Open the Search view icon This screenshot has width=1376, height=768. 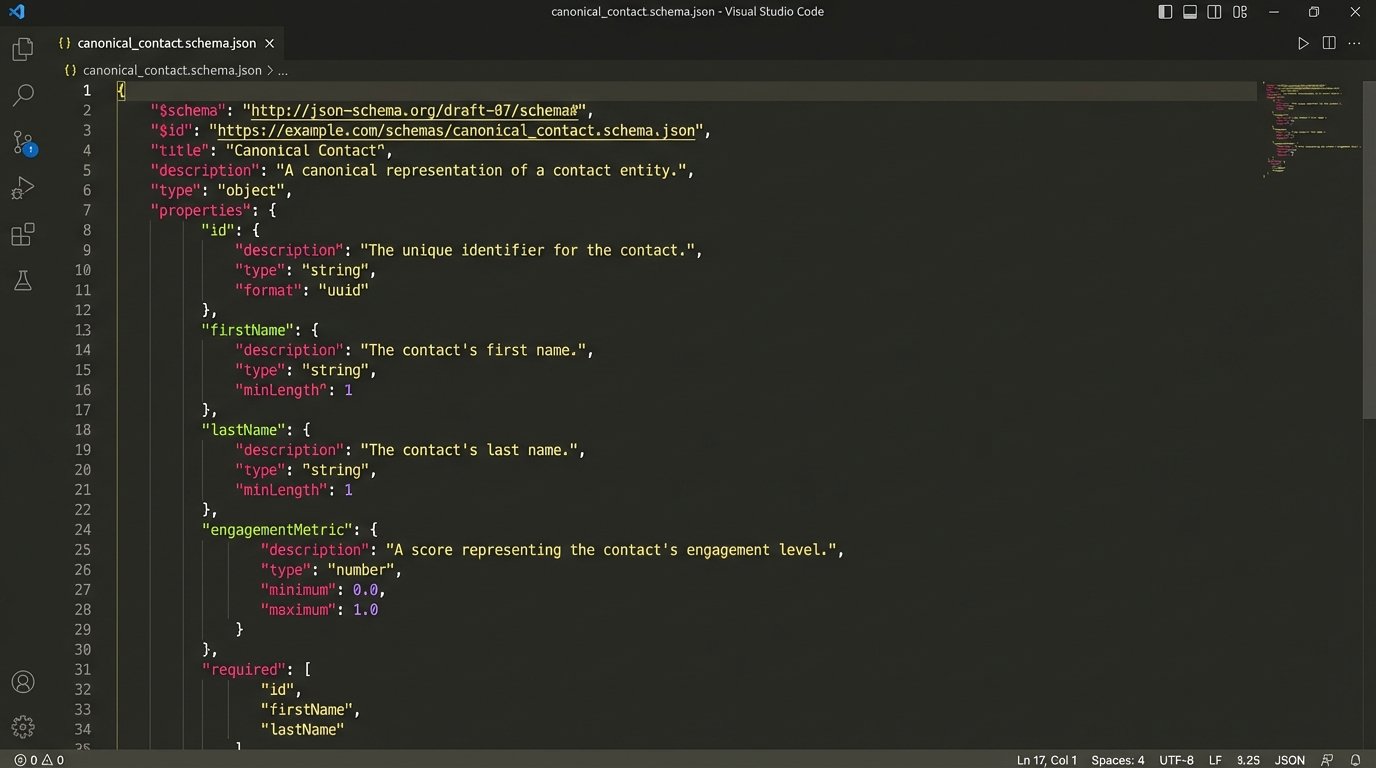[22, 95]
